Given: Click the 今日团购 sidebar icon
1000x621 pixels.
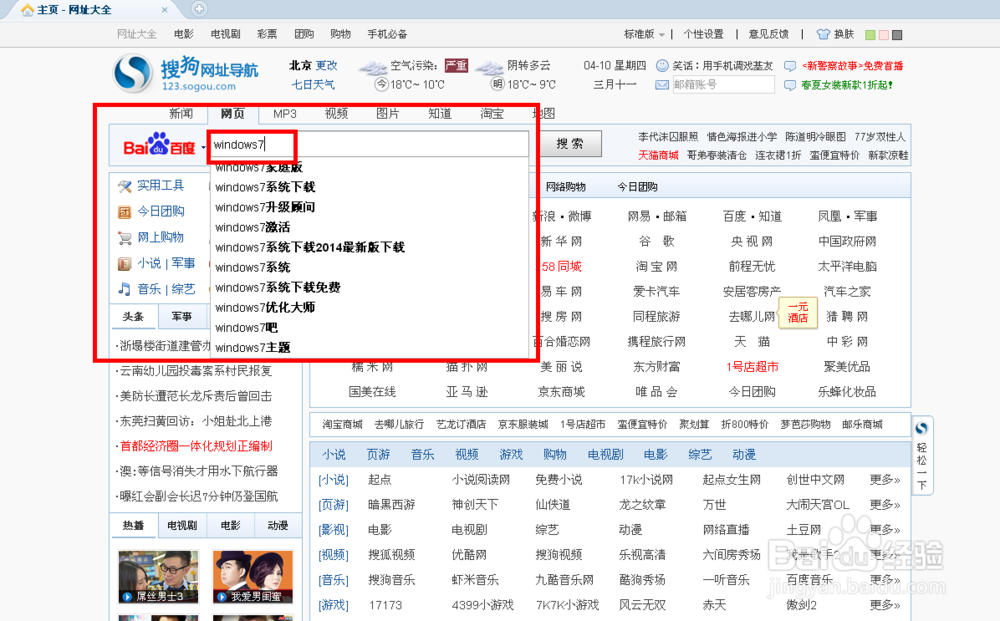Looking at the screenshot, I should [x=125, y=212].
